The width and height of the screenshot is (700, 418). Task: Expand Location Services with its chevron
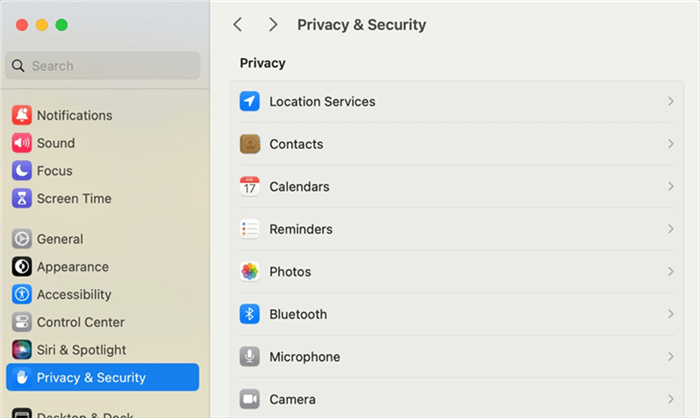point(671,102)
